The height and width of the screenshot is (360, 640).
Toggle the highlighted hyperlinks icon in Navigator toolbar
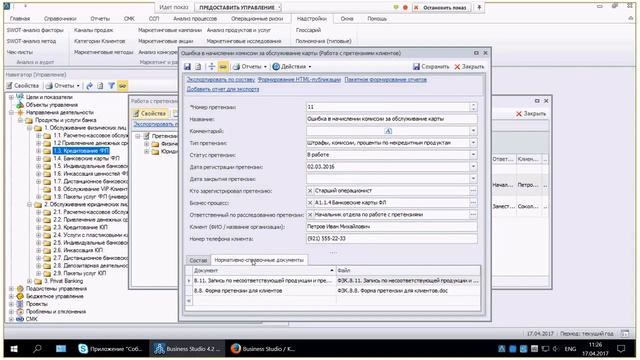[122, 86]
